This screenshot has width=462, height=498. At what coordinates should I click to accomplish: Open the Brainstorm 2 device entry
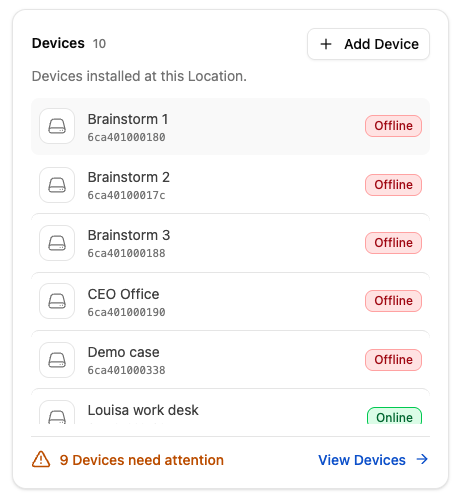click(230, 185)
